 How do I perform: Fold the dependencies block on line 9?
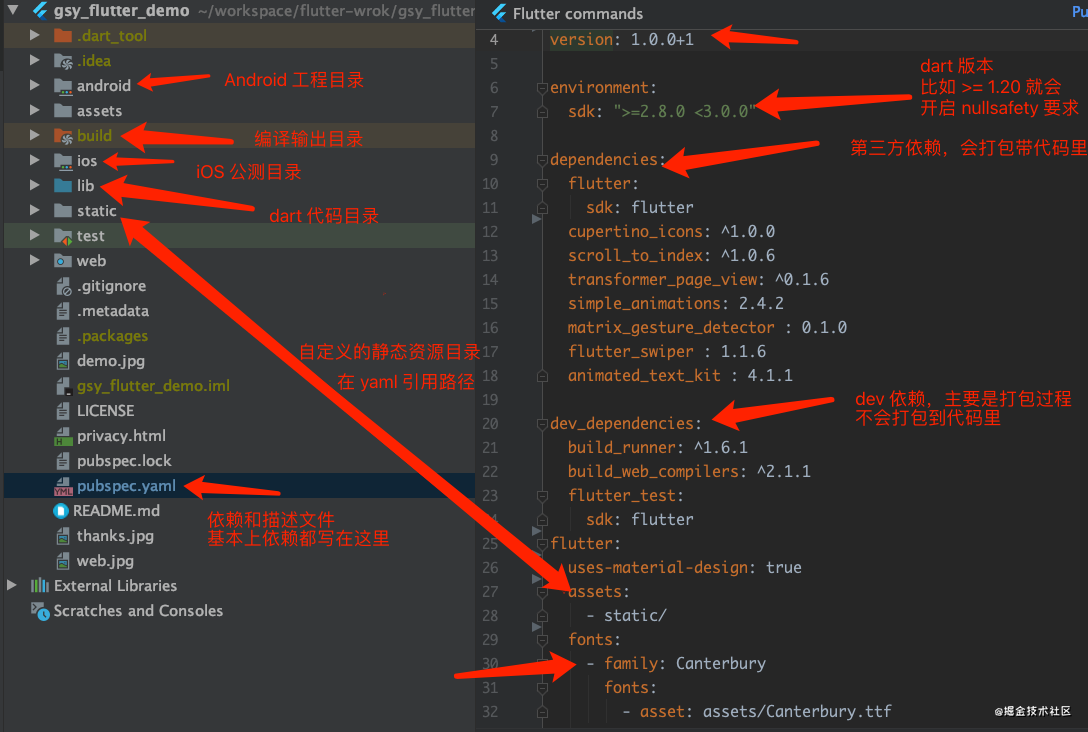point(542,160)
